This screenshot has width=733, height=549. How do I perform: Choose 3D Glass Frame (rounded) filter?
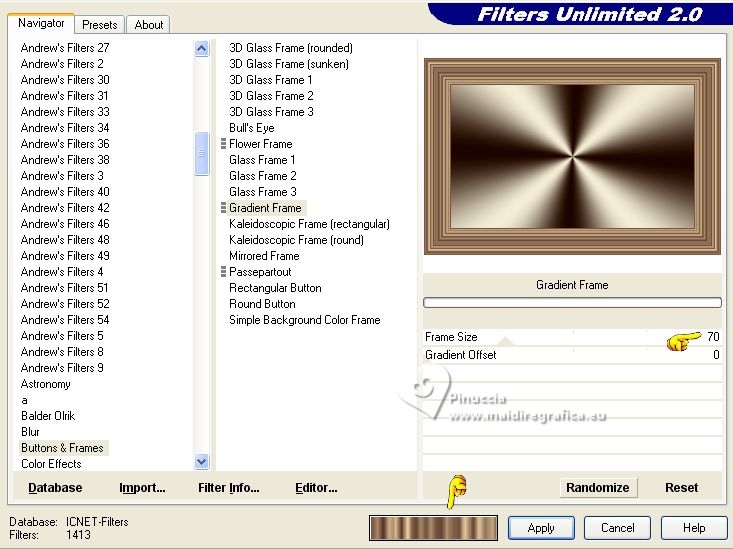click(x=291, y=48)
